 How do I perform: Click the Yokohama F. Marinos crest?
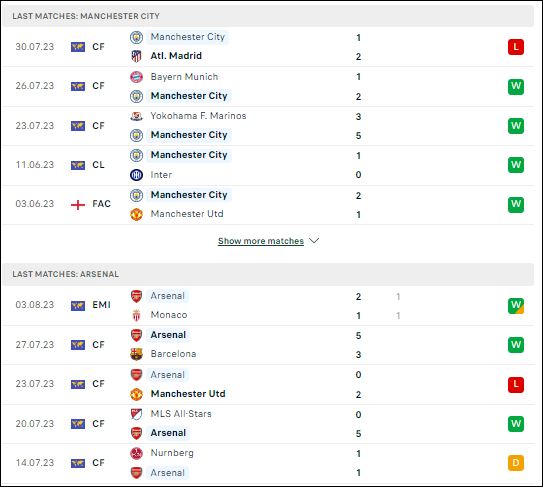[136, 116]
